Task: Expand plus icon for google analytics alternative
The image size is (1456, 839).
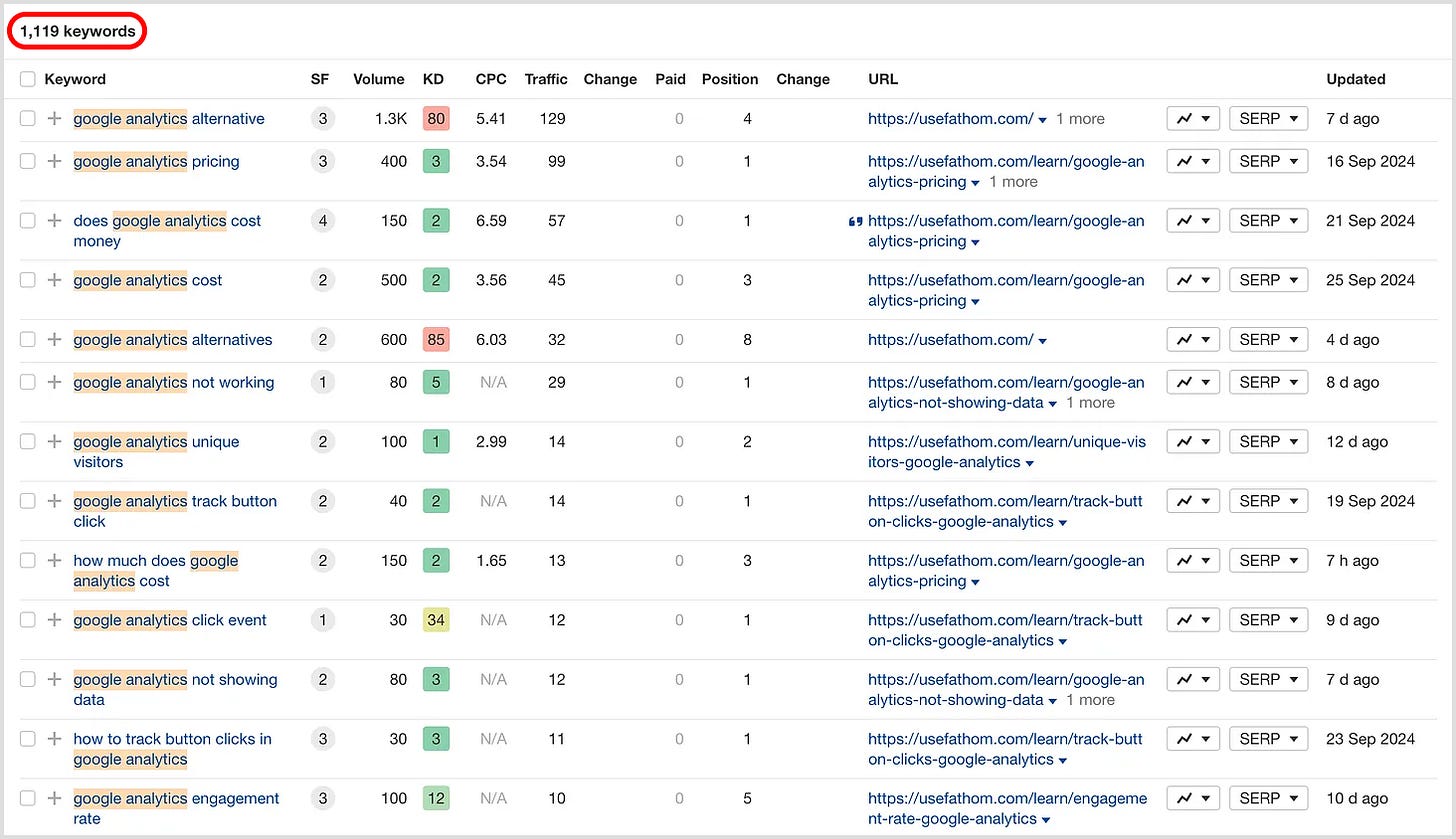Action: (x=54, y=119)
